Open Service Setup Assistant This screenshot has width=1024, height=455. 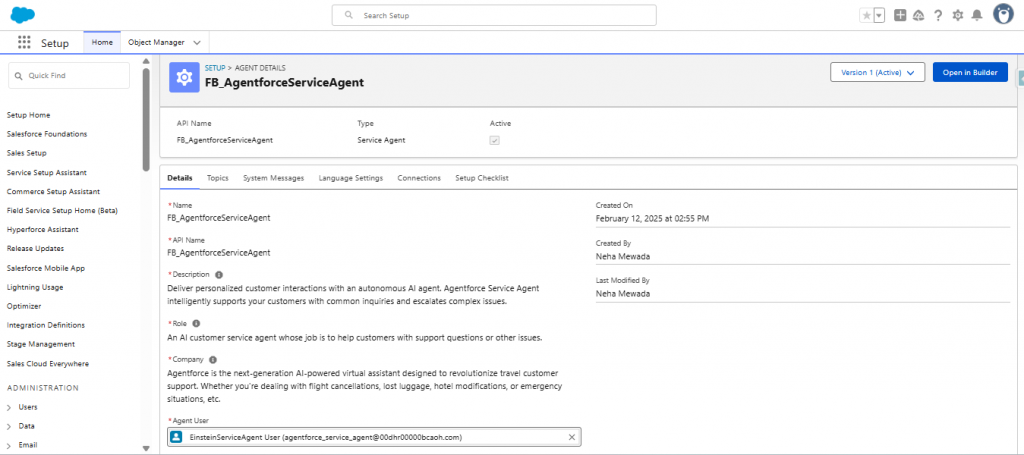coord(46,172)
